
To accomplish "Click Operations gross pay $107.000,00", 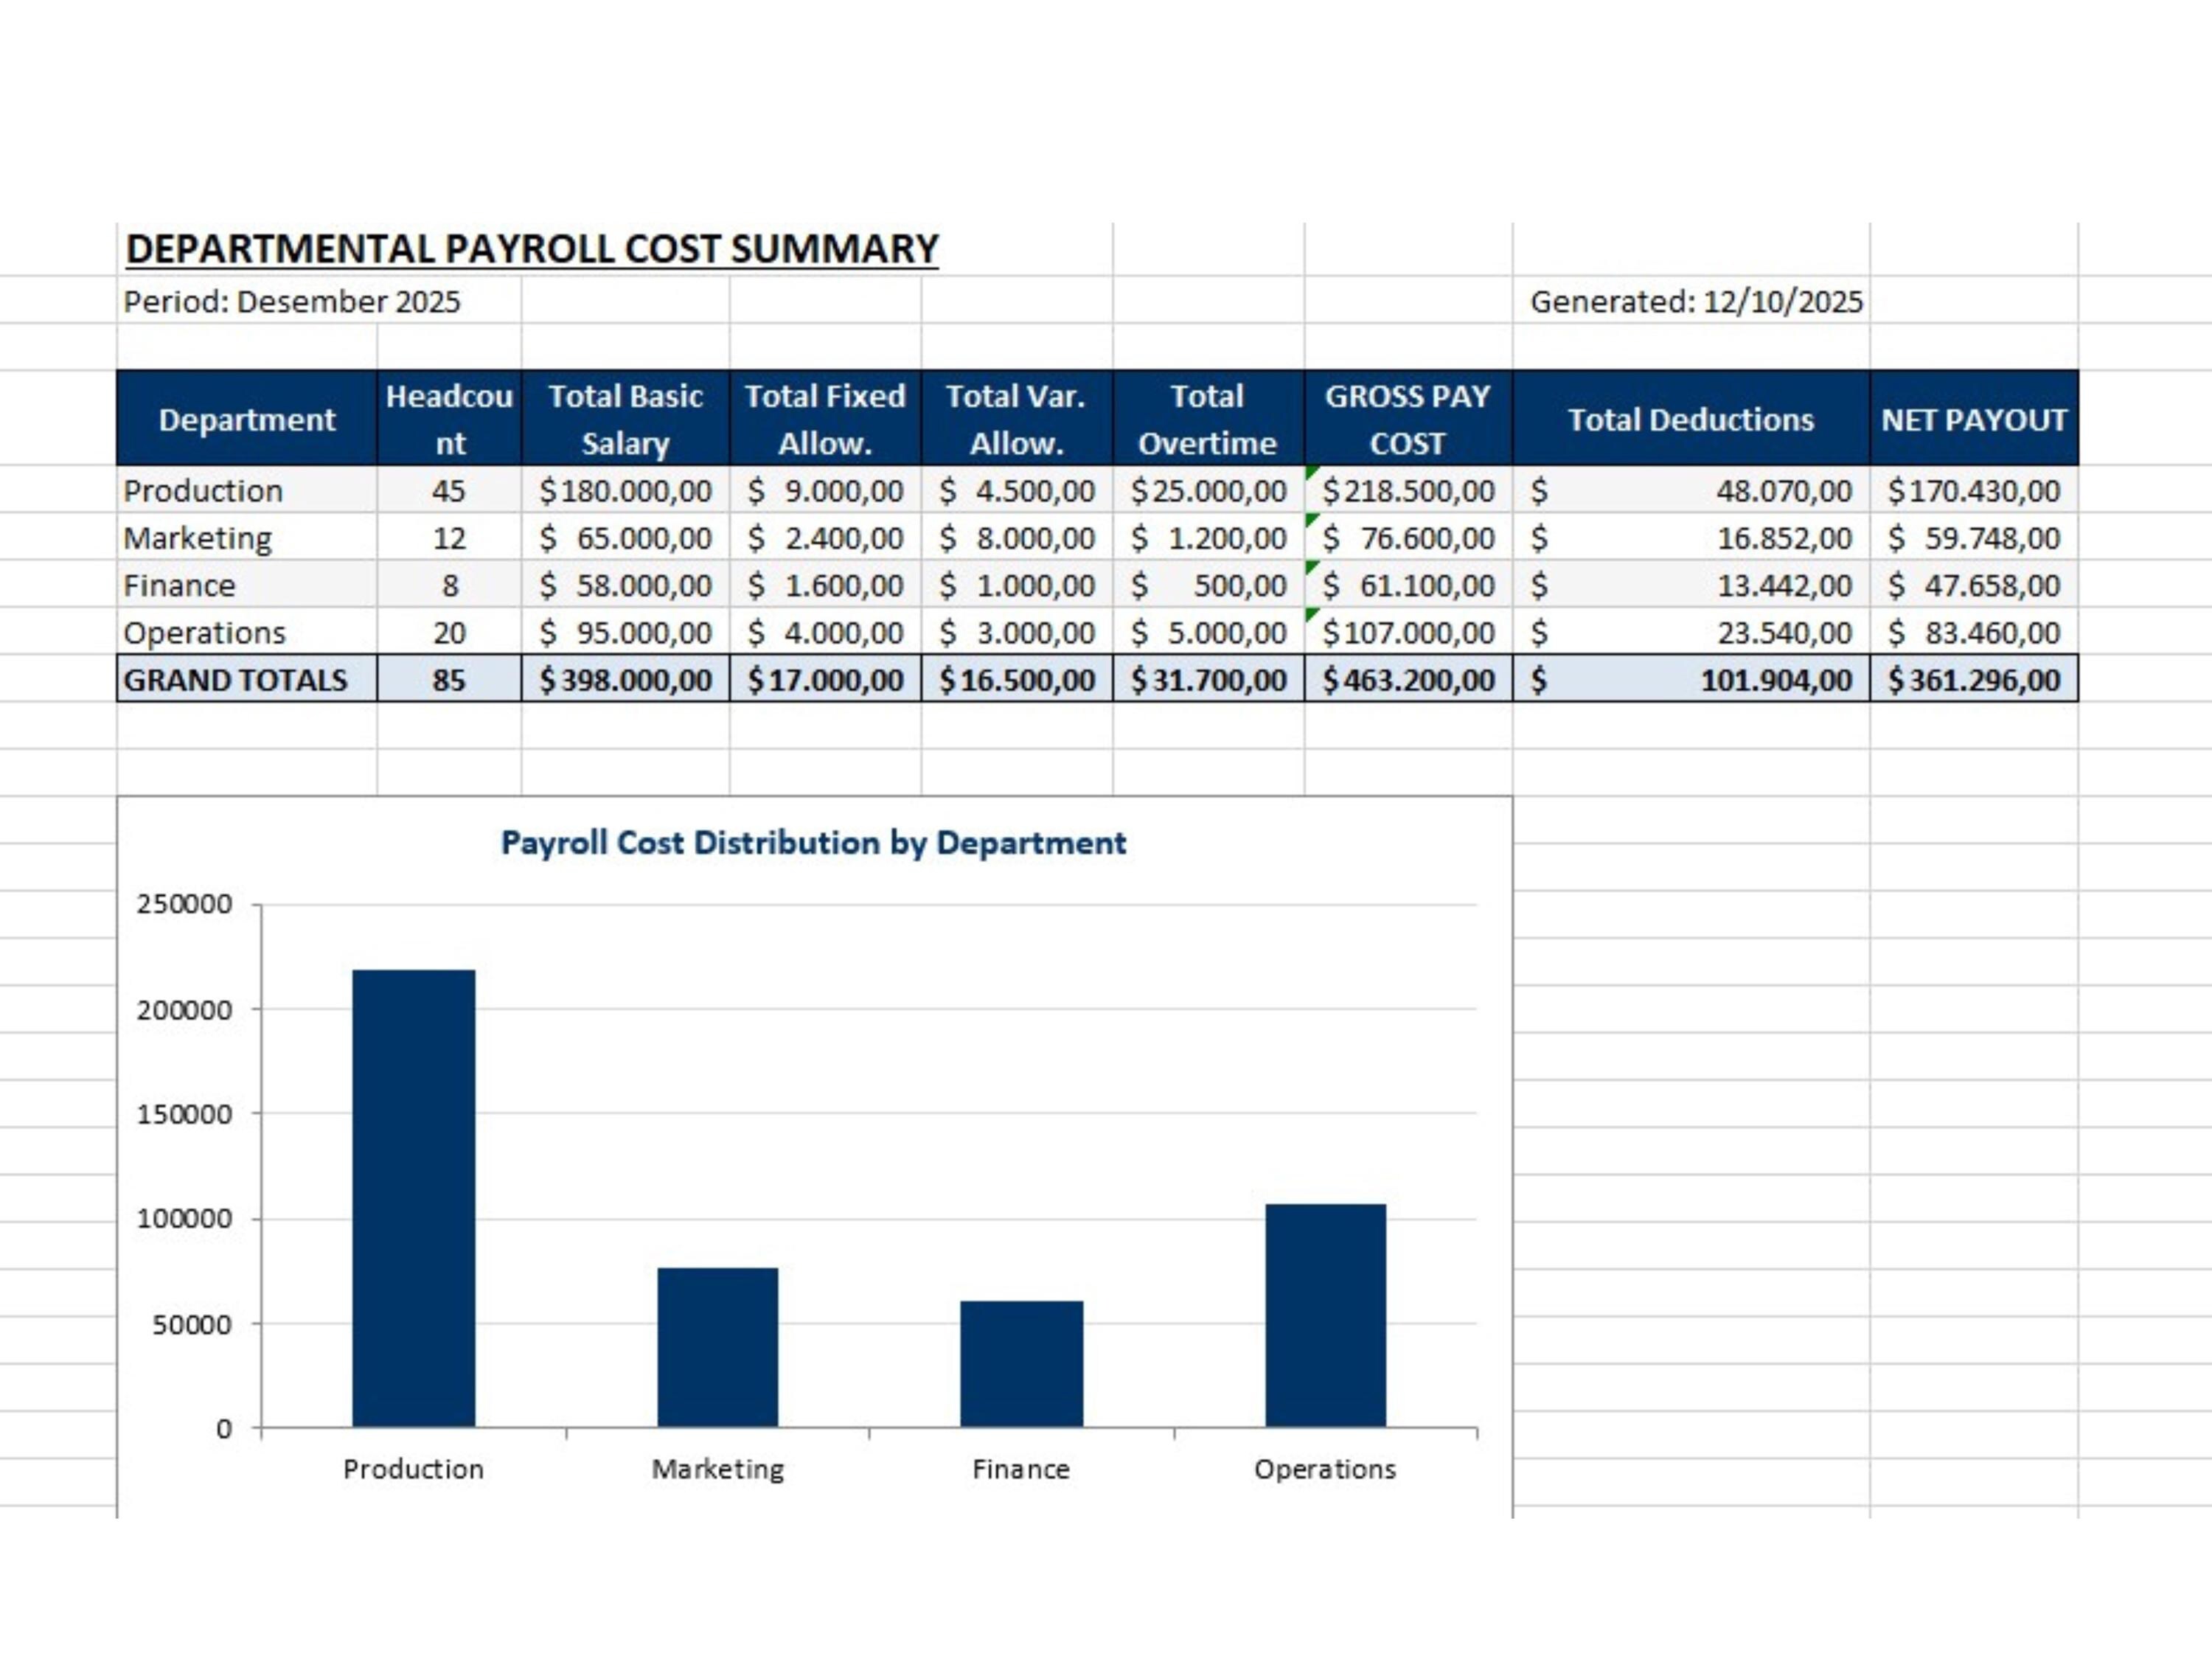I will click(1408, 633).
